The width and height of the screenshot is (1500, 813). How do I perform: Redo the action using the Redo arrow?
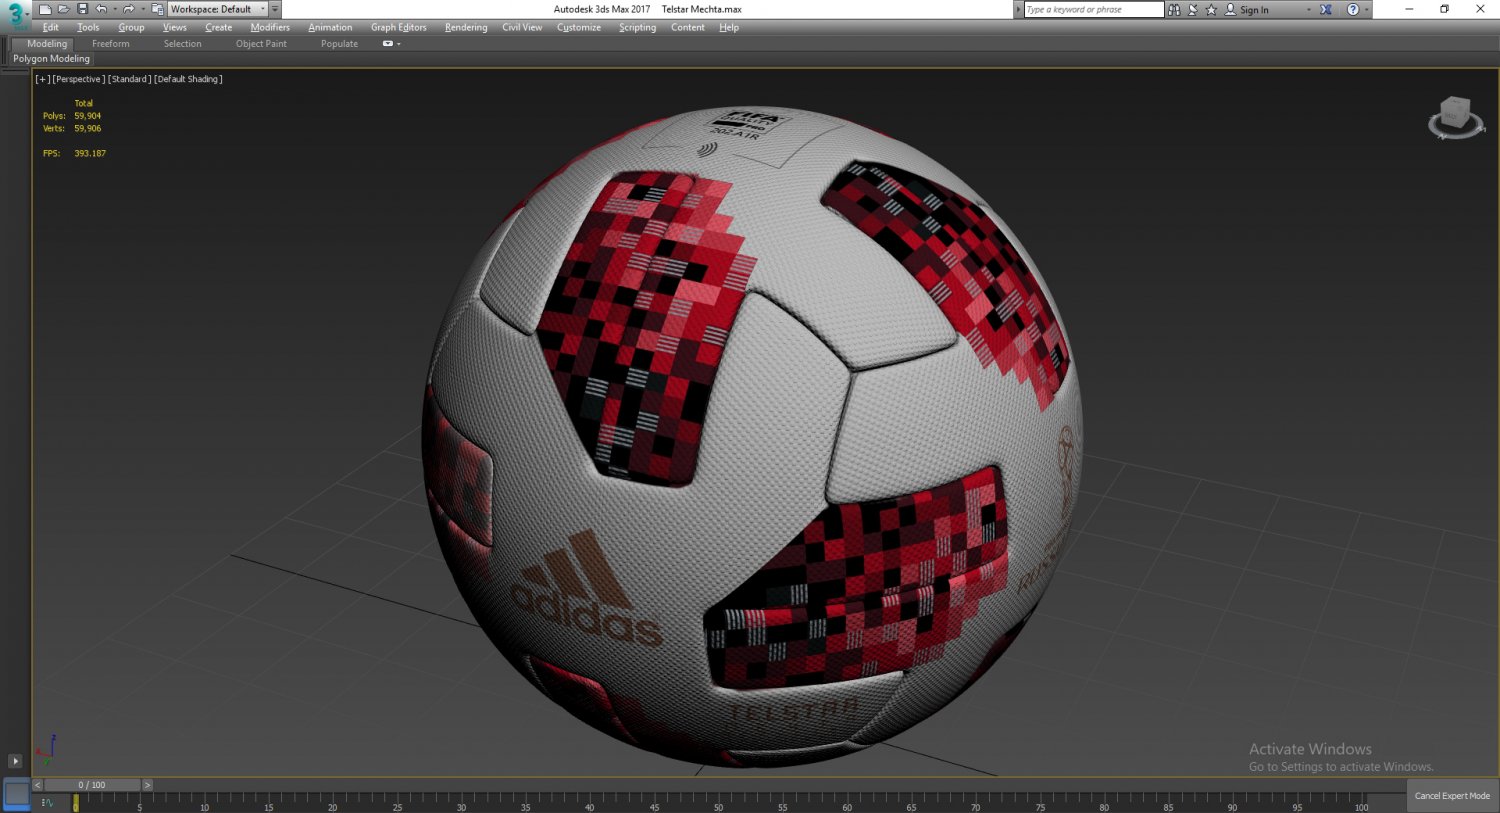128,9
